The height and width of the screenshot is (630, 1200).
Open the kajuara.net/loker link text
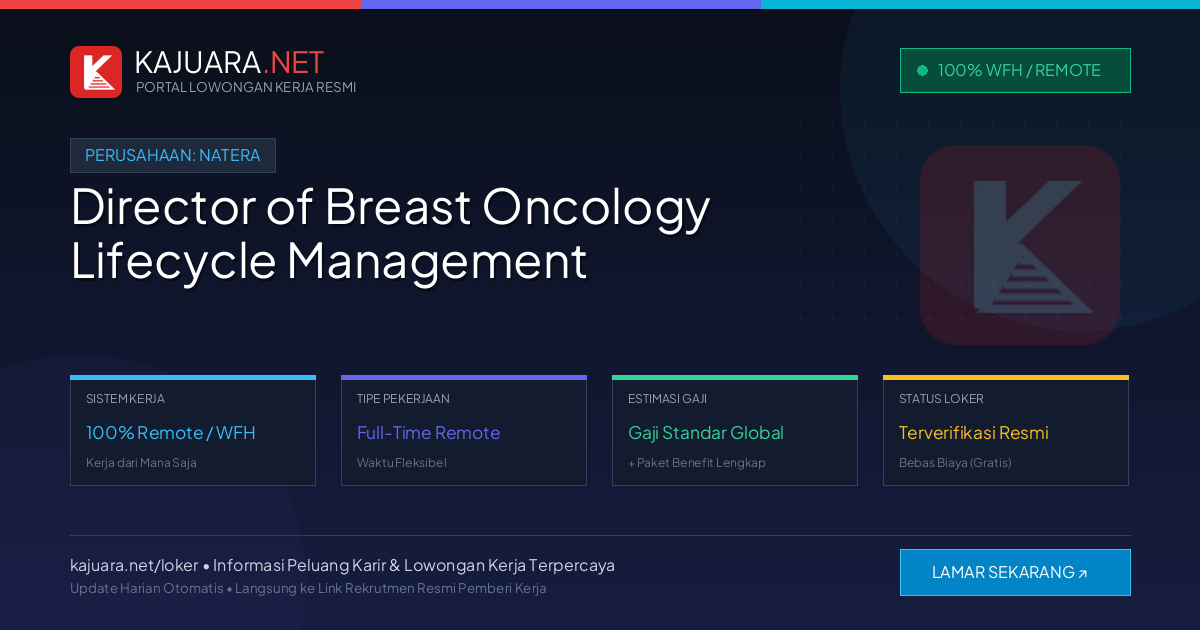pyautogui.click(x=134, y=565)
